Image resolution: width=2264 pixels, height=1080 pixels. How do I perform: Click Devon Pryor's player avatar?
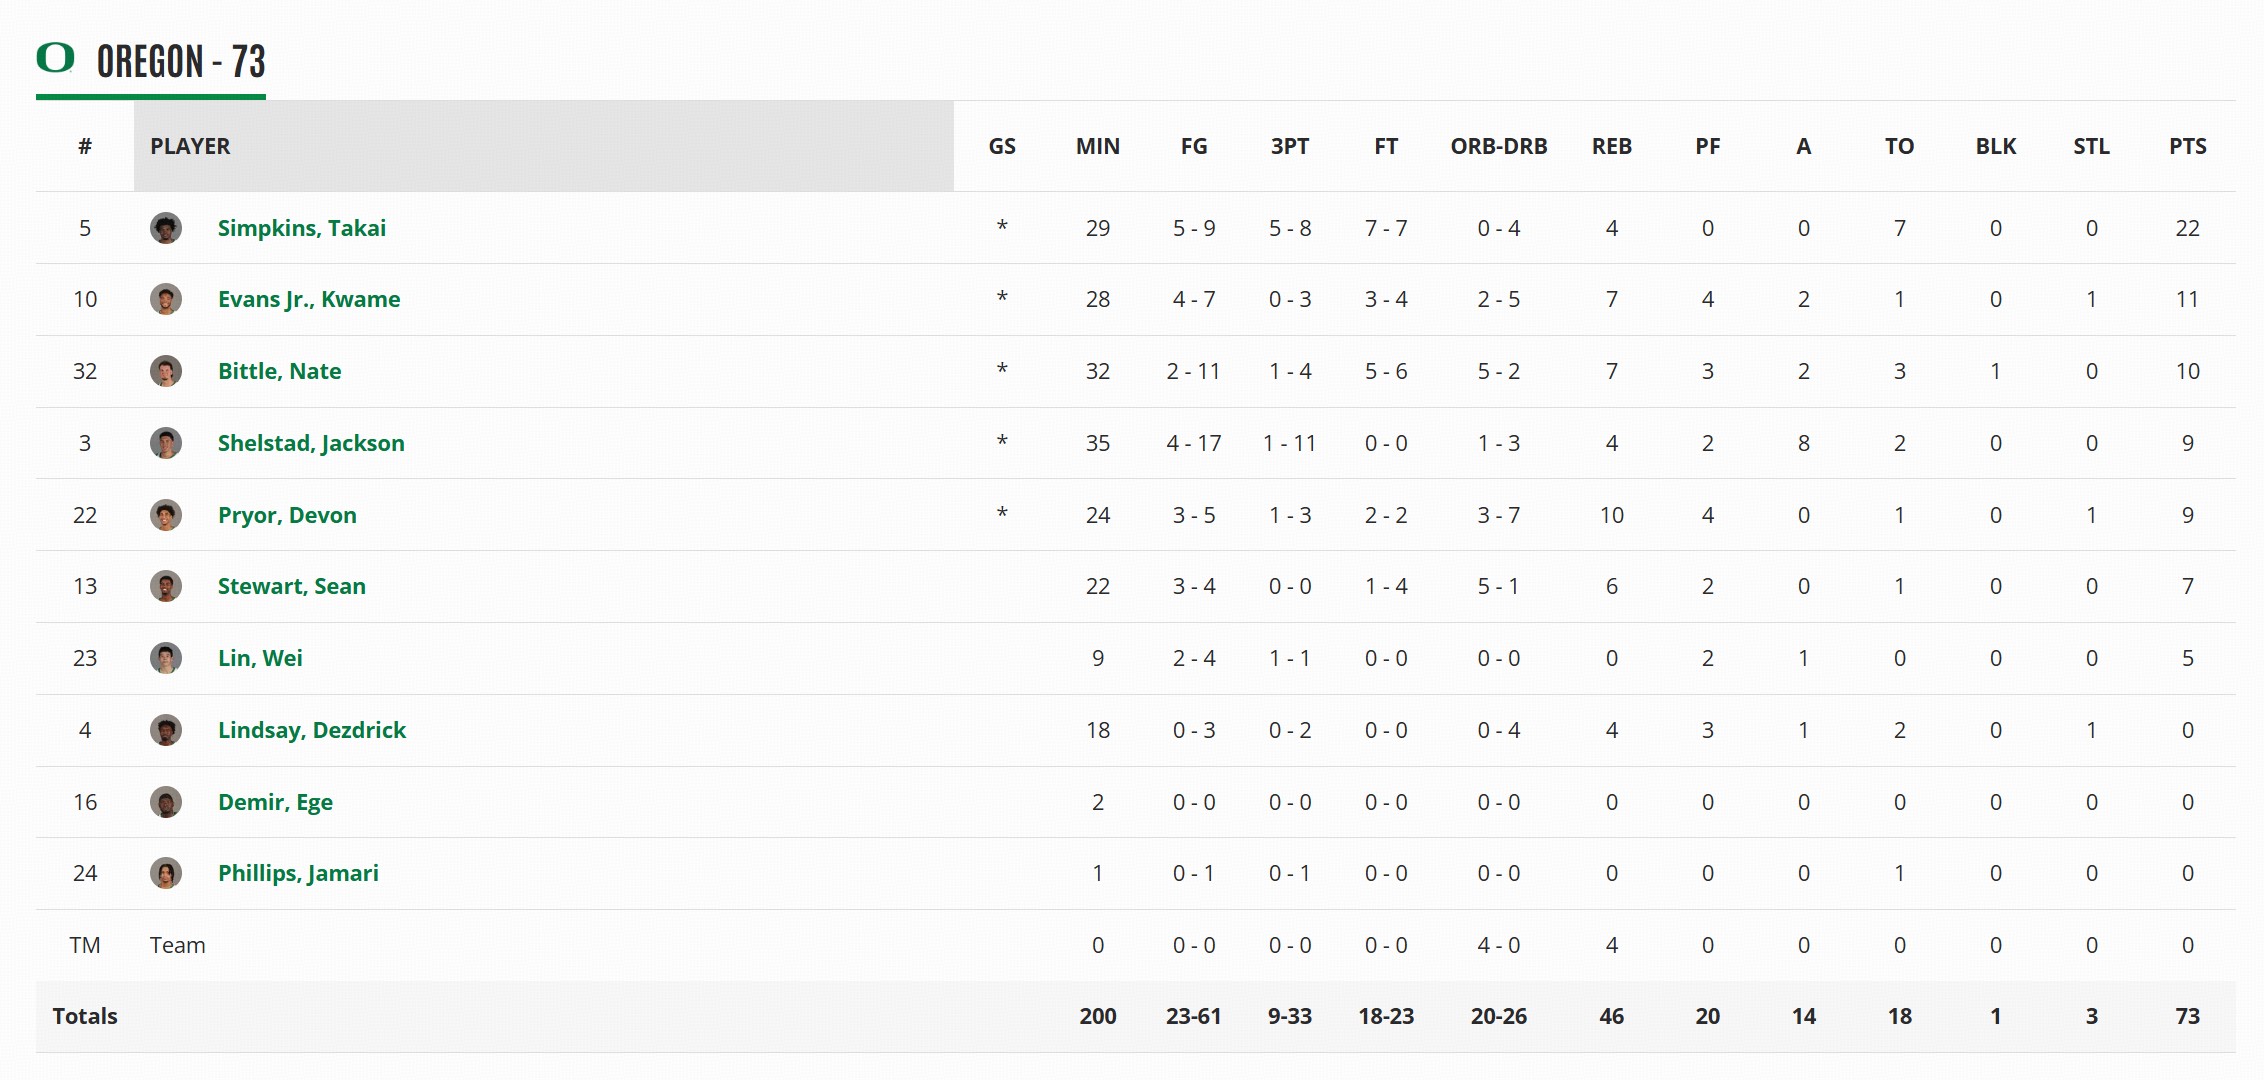tap(166, 515)
